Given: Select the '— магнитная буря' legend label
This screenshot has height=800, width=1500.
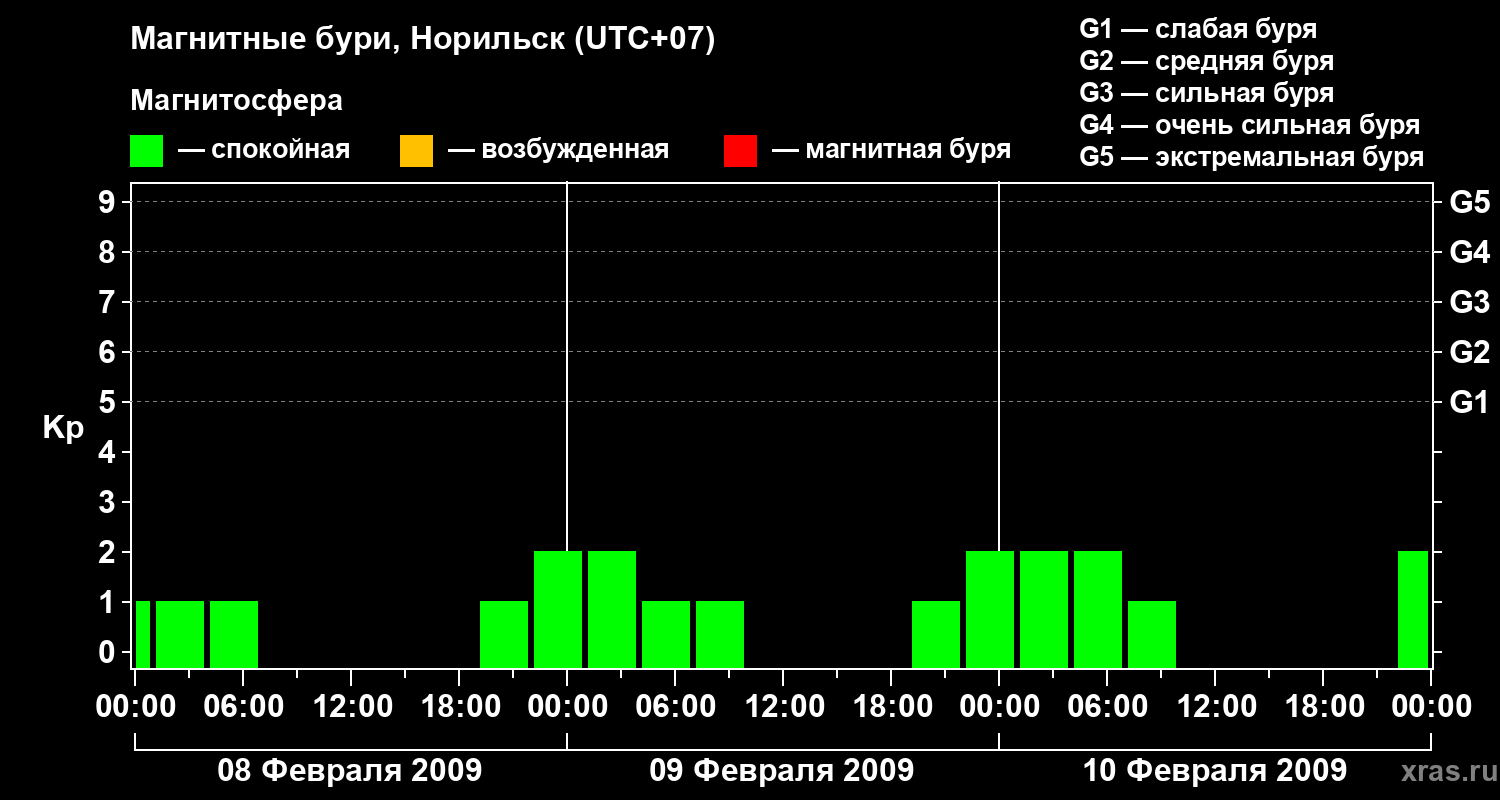Looking at the screenshot, I should coord(891,150).
